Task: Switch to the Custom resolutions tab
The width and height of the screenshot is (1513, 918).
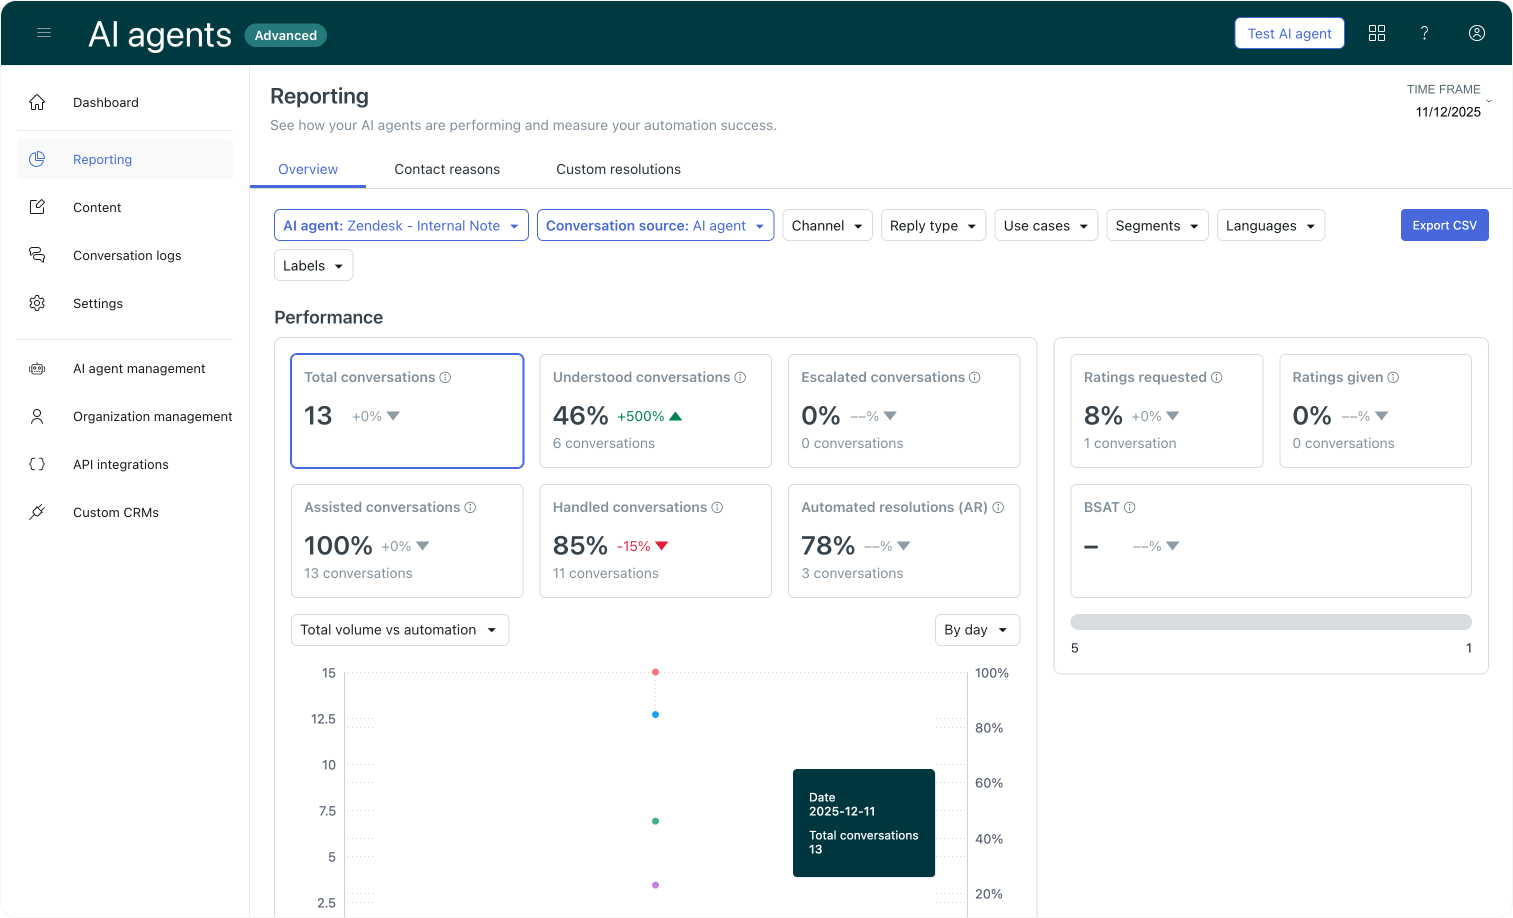Action: pos(618,169)
